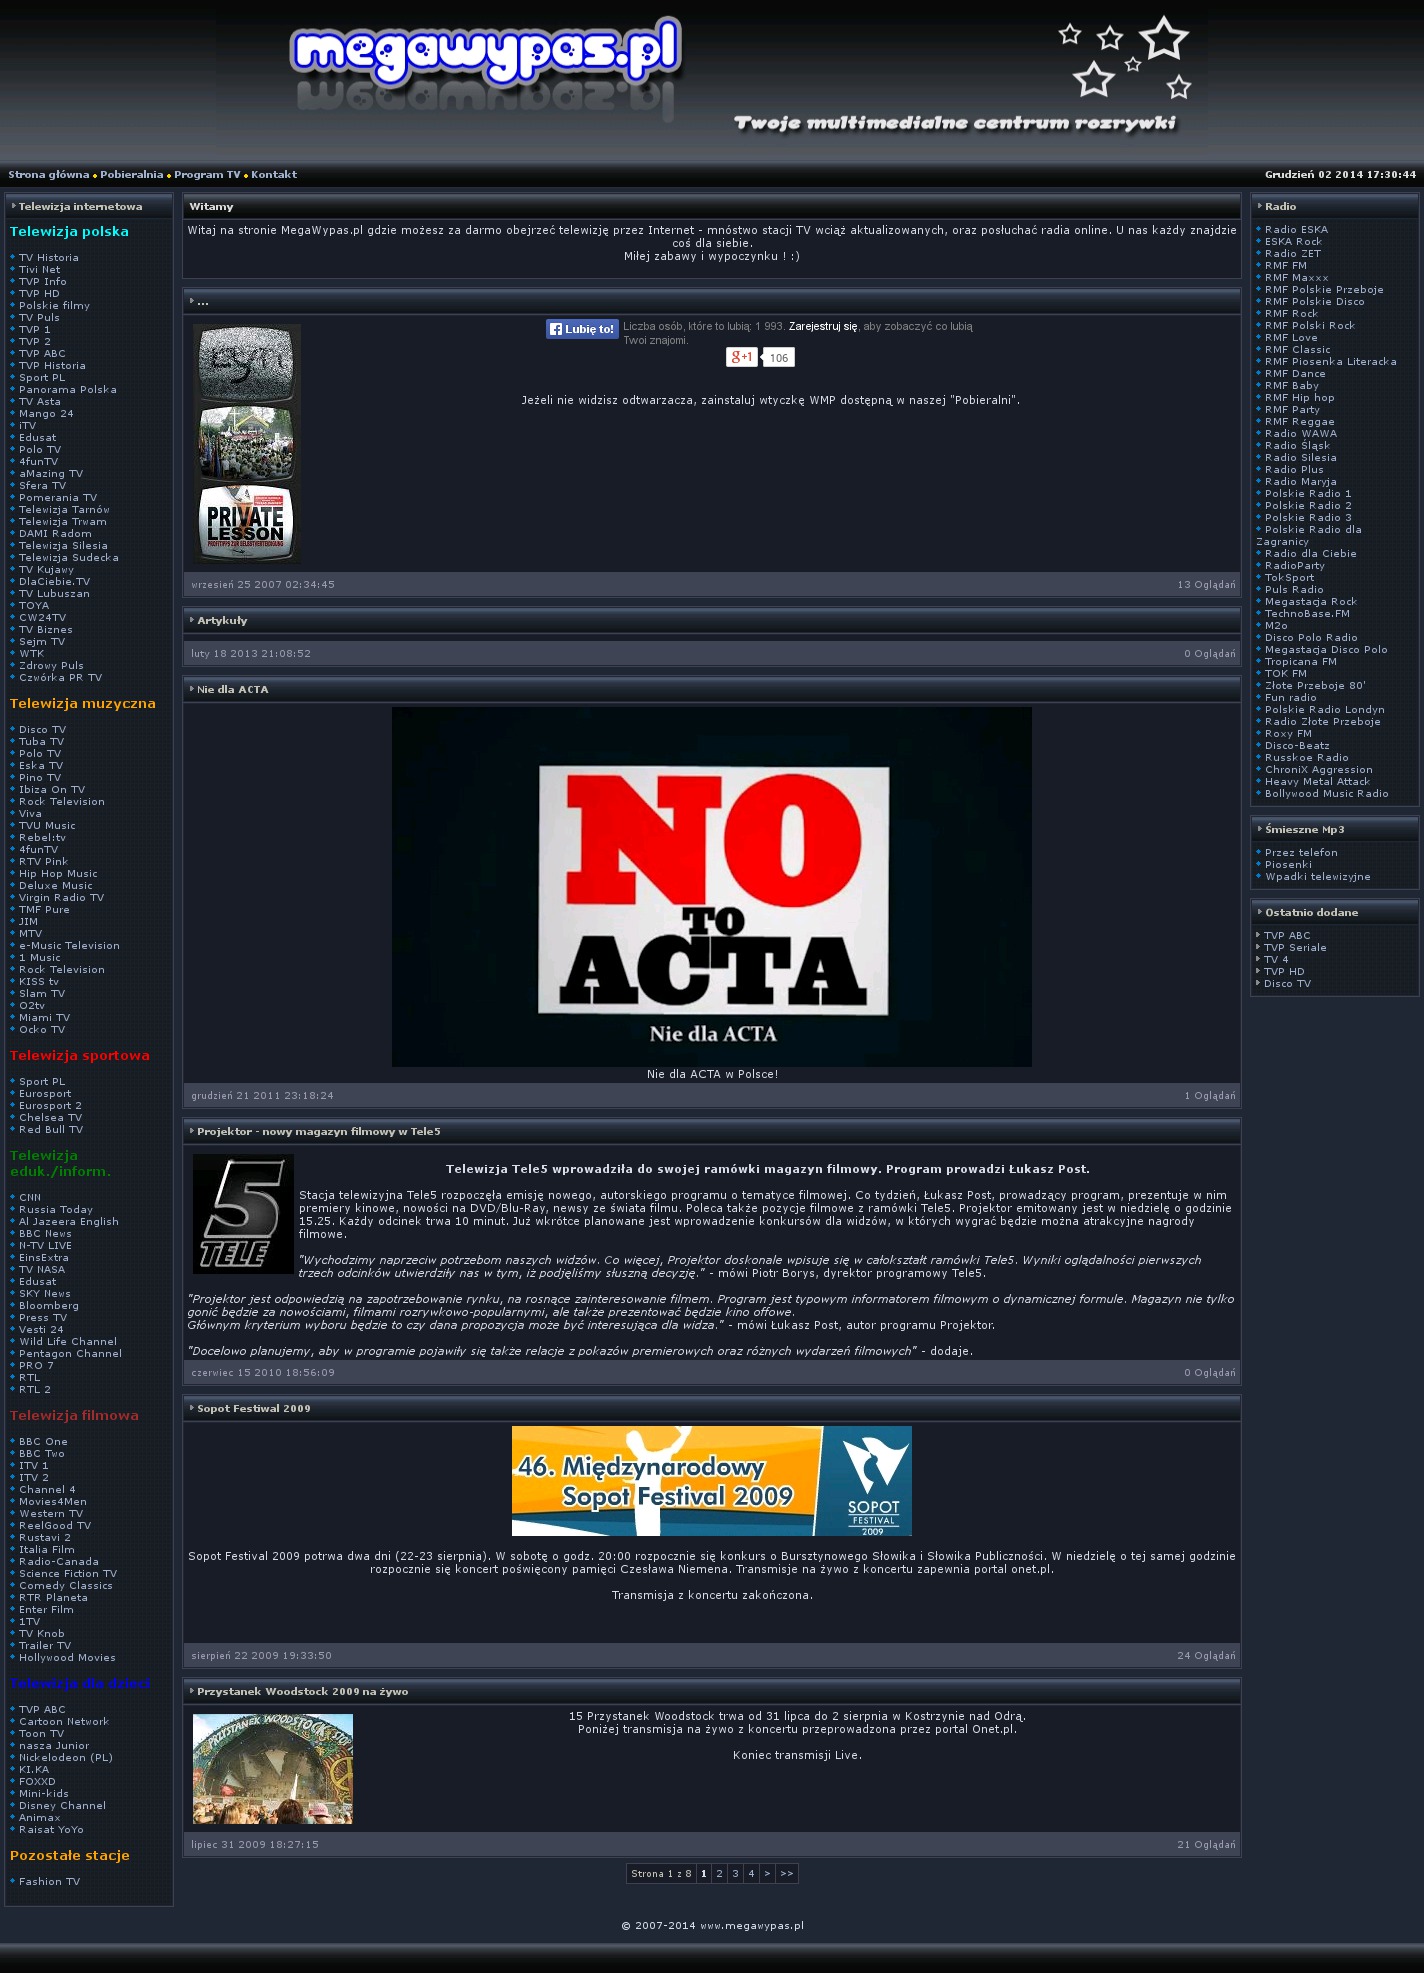
Task: Open TVP Seriale in recently added
Action: click(1296, 948)
